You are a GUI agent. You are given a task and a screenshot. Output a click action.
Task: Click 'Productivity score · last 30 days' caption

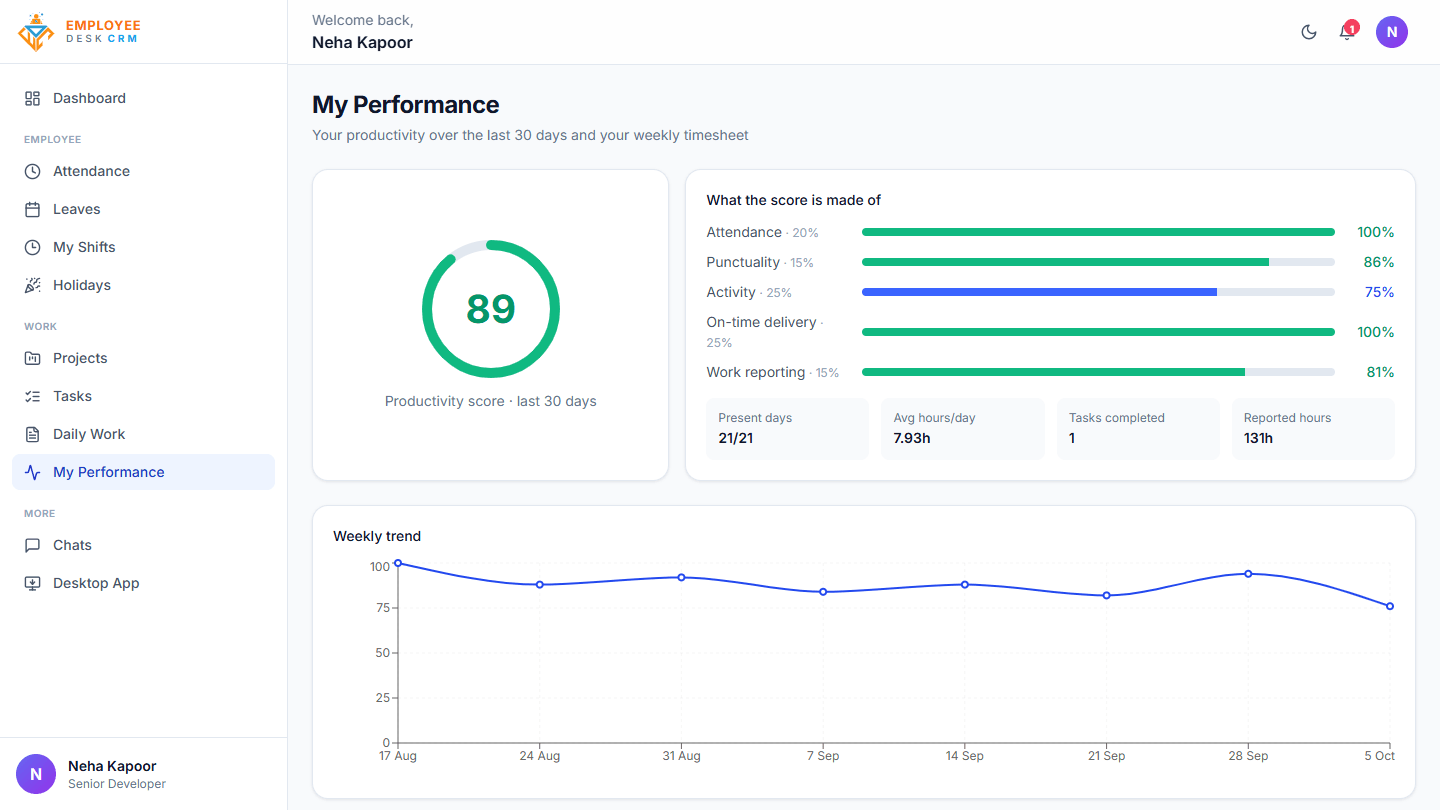pyautogui.click(x=490, y=401)
